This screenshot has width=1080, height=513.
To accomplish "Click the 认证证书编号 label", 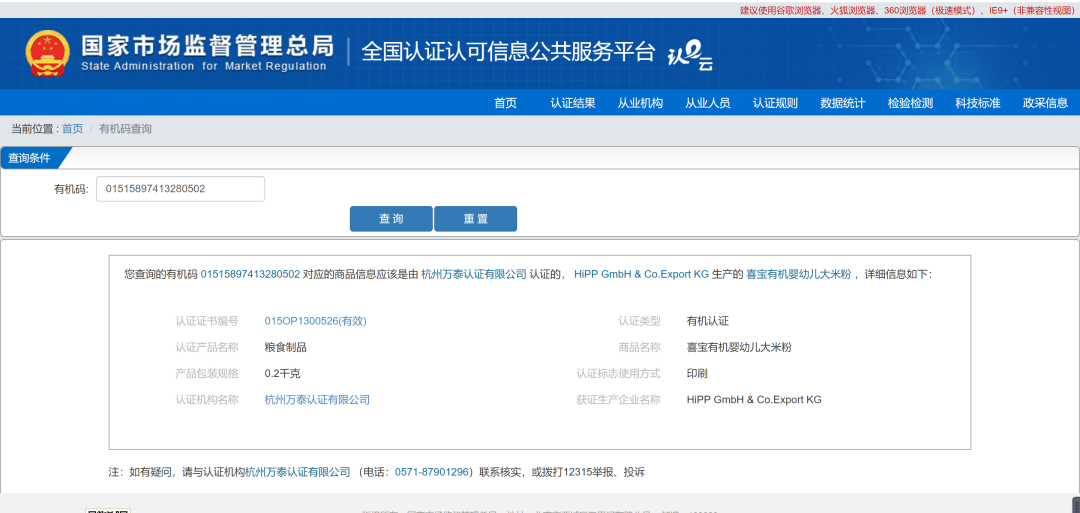I will 207,321.
